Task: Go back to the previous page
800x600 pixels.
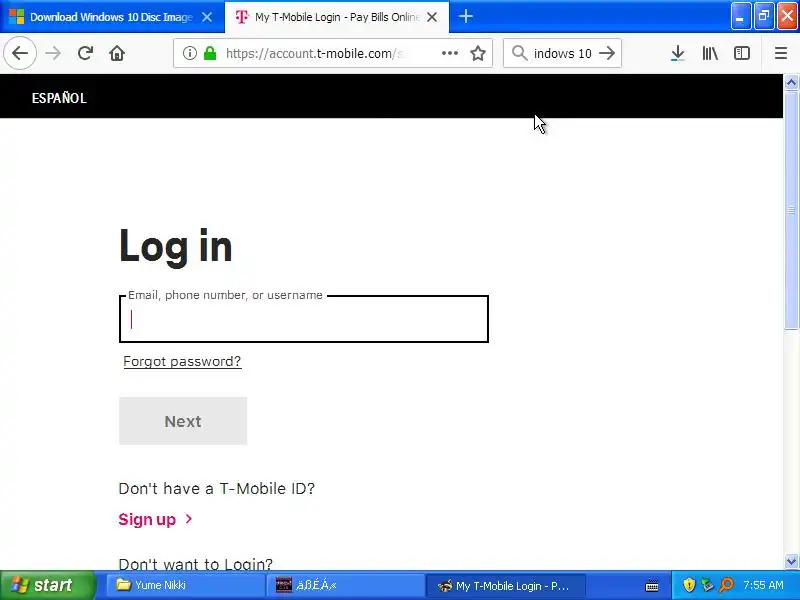Action: coord(20,53)
